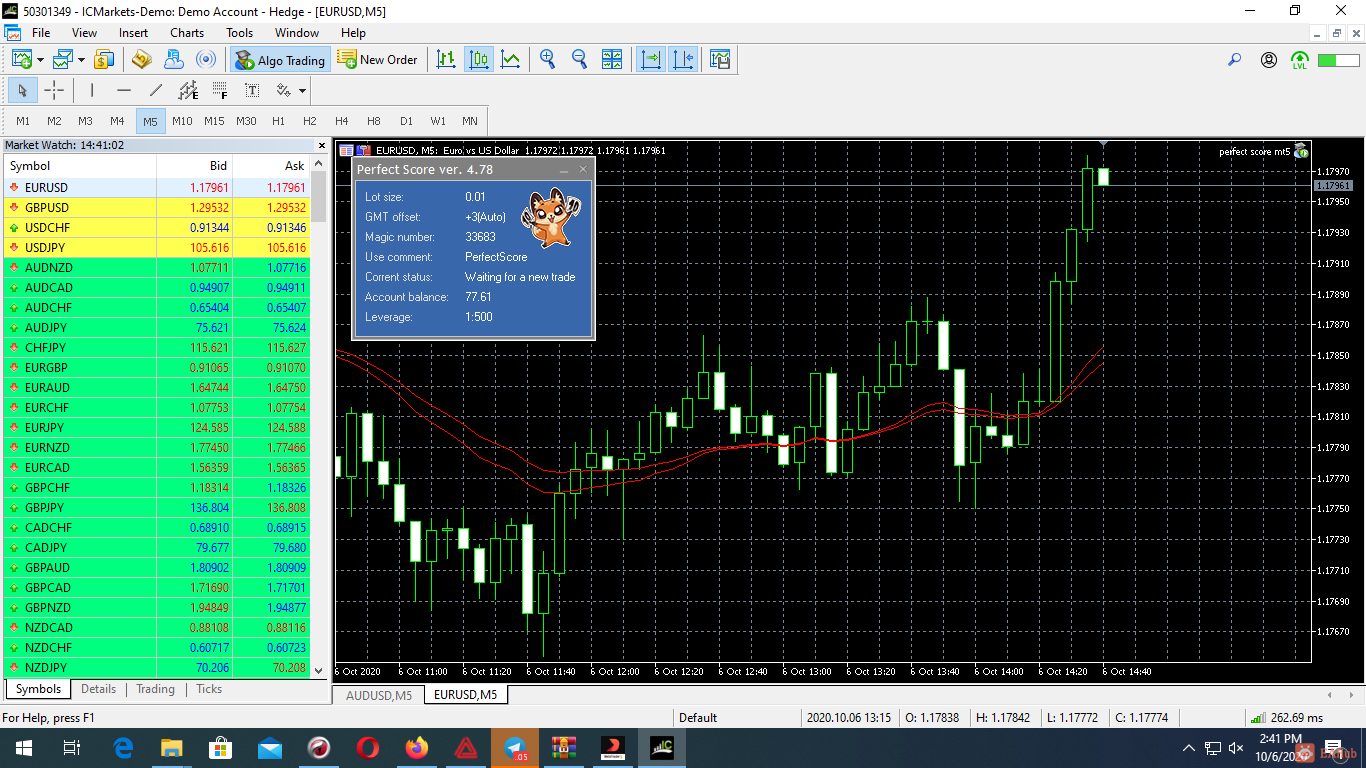Toggle chart auto scroll
1366x768 pixels.
coord(651,60)
